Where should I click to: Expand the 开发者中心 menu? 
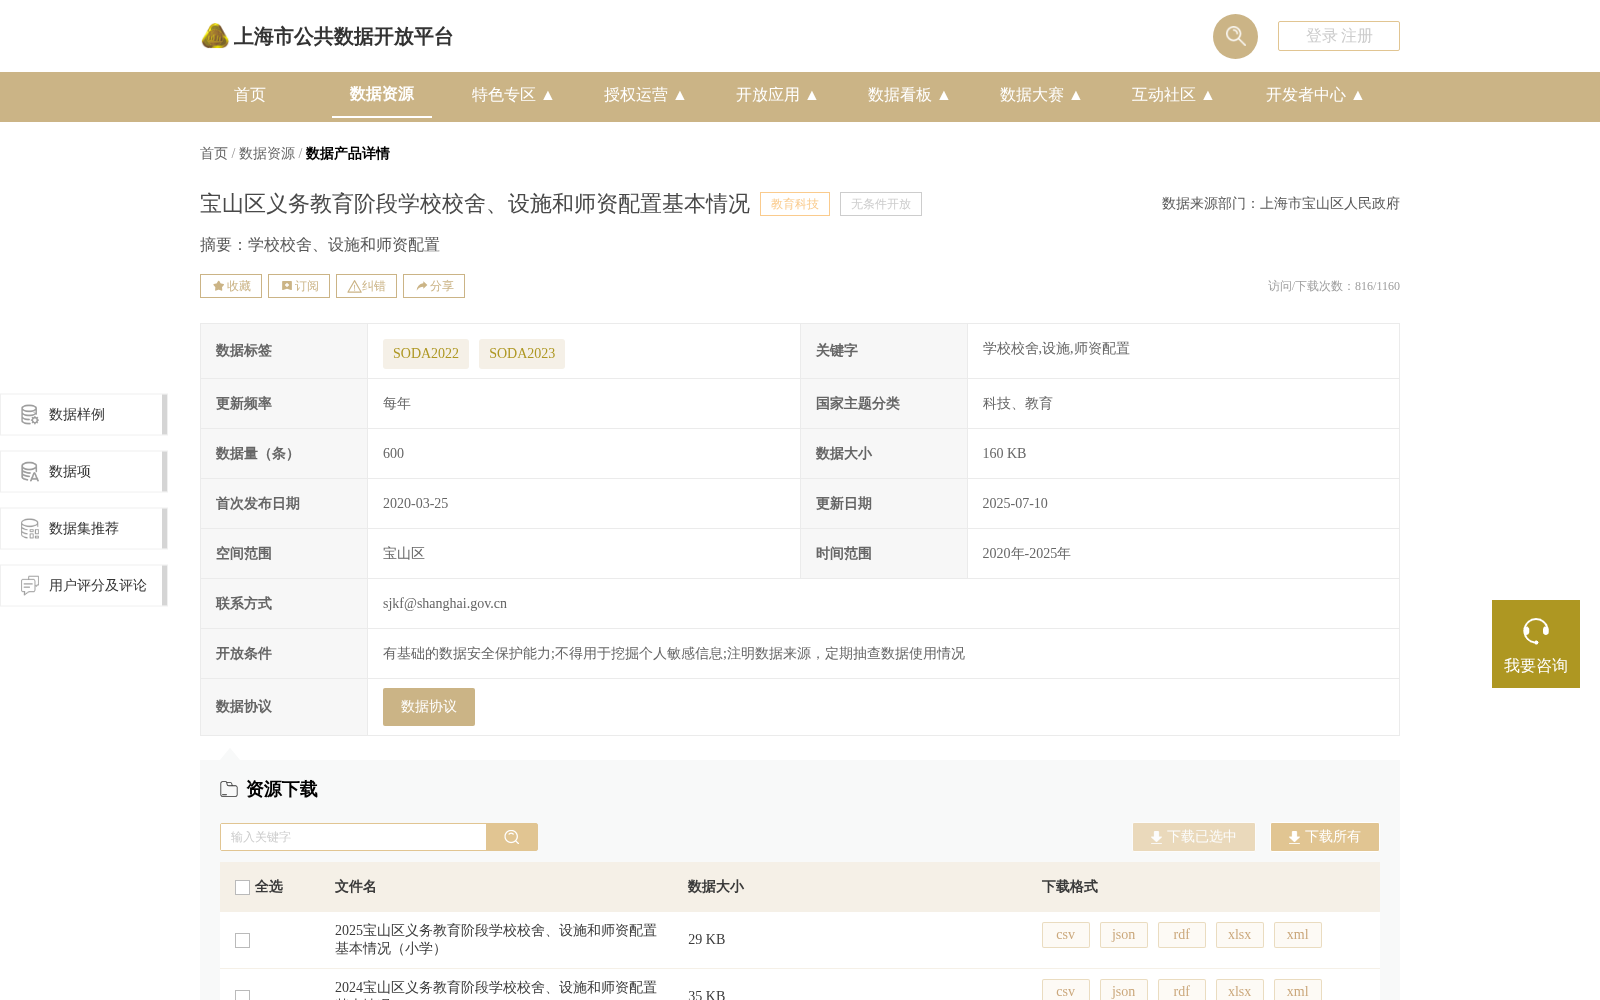[x=1315, y=95]
